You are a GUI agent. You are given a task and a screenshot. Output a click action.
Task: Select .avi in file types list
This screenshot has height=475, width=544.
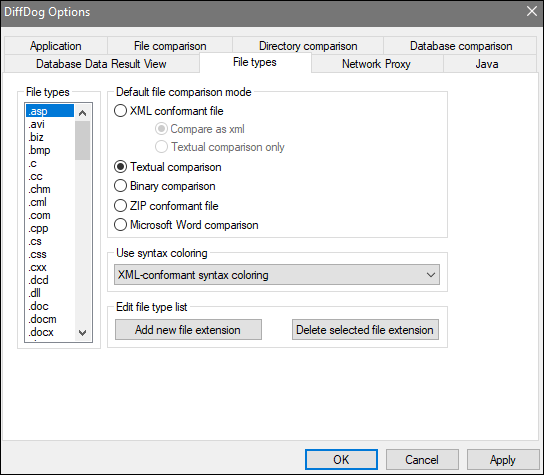[50, 124]
